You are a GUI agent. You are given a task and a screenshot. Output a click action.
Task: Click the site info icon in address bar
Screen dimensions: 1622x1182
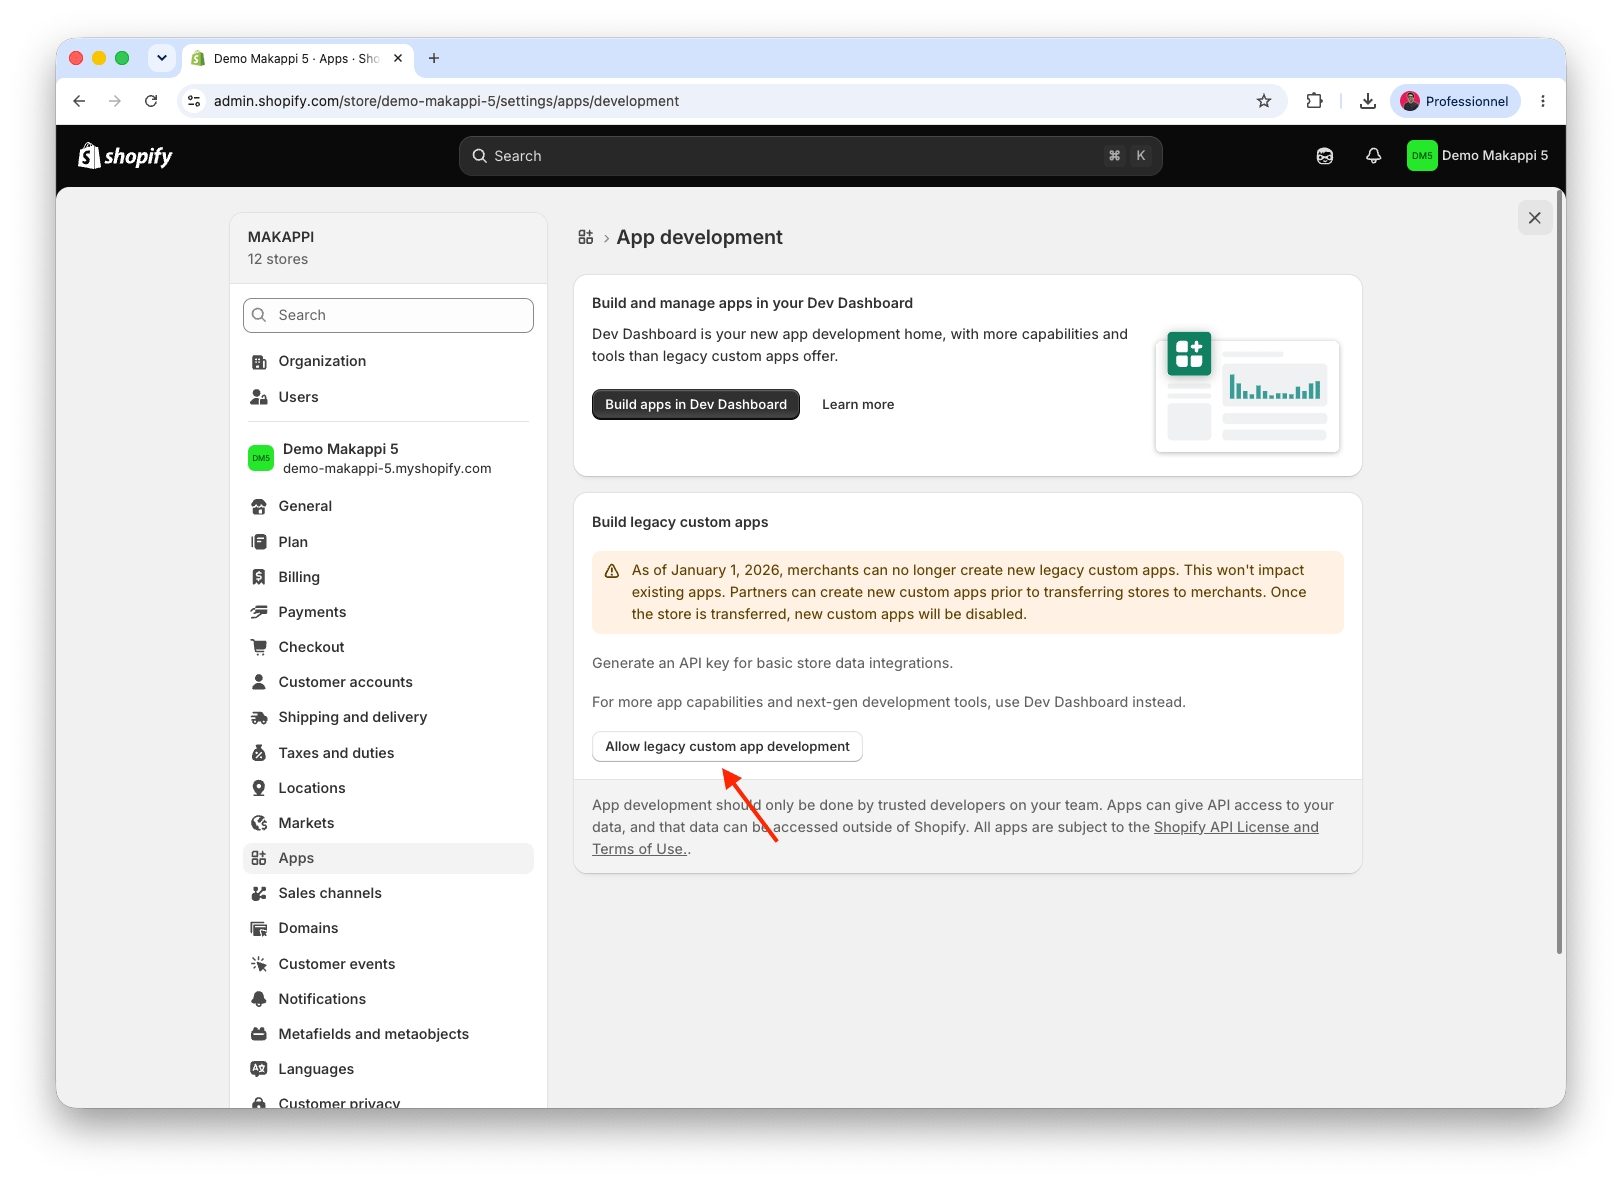pos(195,101)
